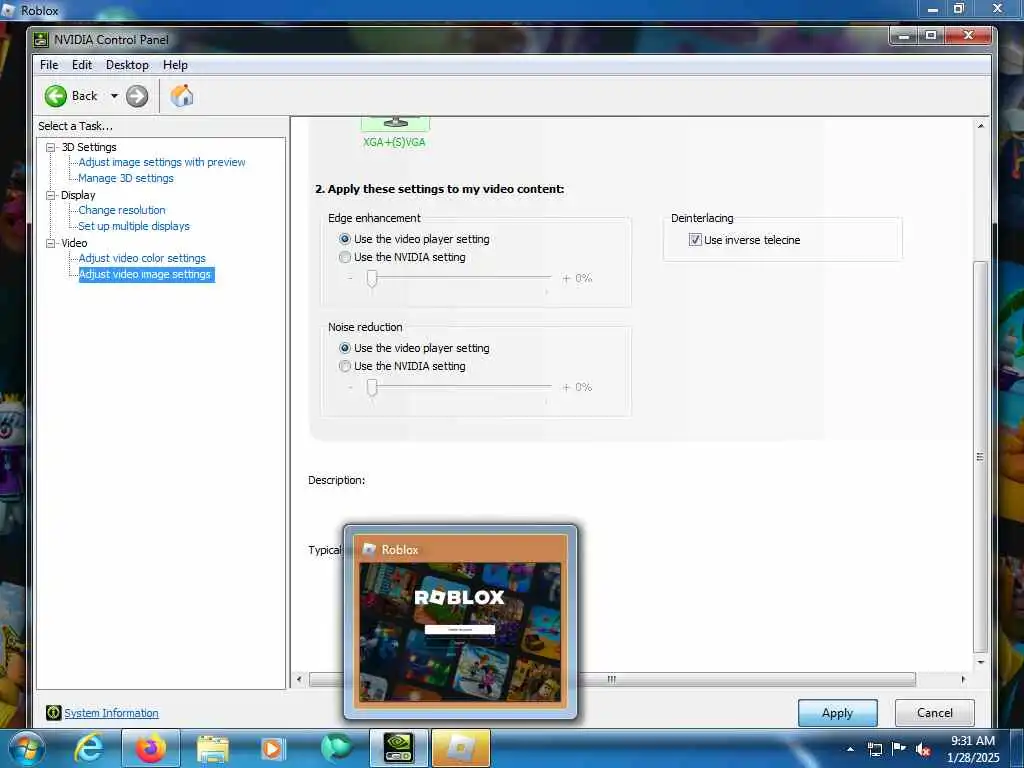Click the Roblox taskbar icon

pos(460,748)
